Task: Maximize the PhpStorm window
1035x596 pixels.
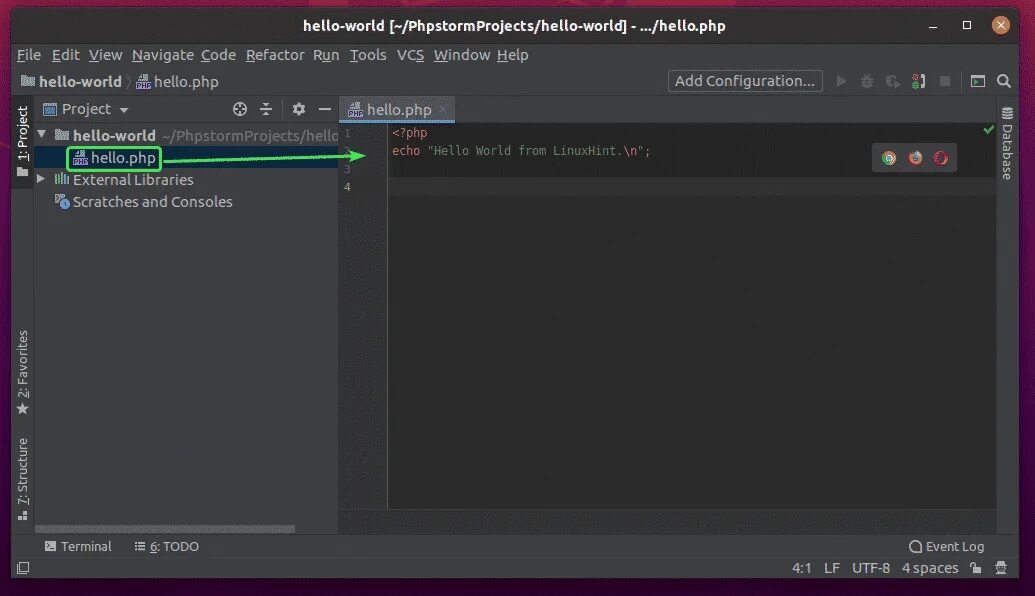Action: (x=966, y=25)
